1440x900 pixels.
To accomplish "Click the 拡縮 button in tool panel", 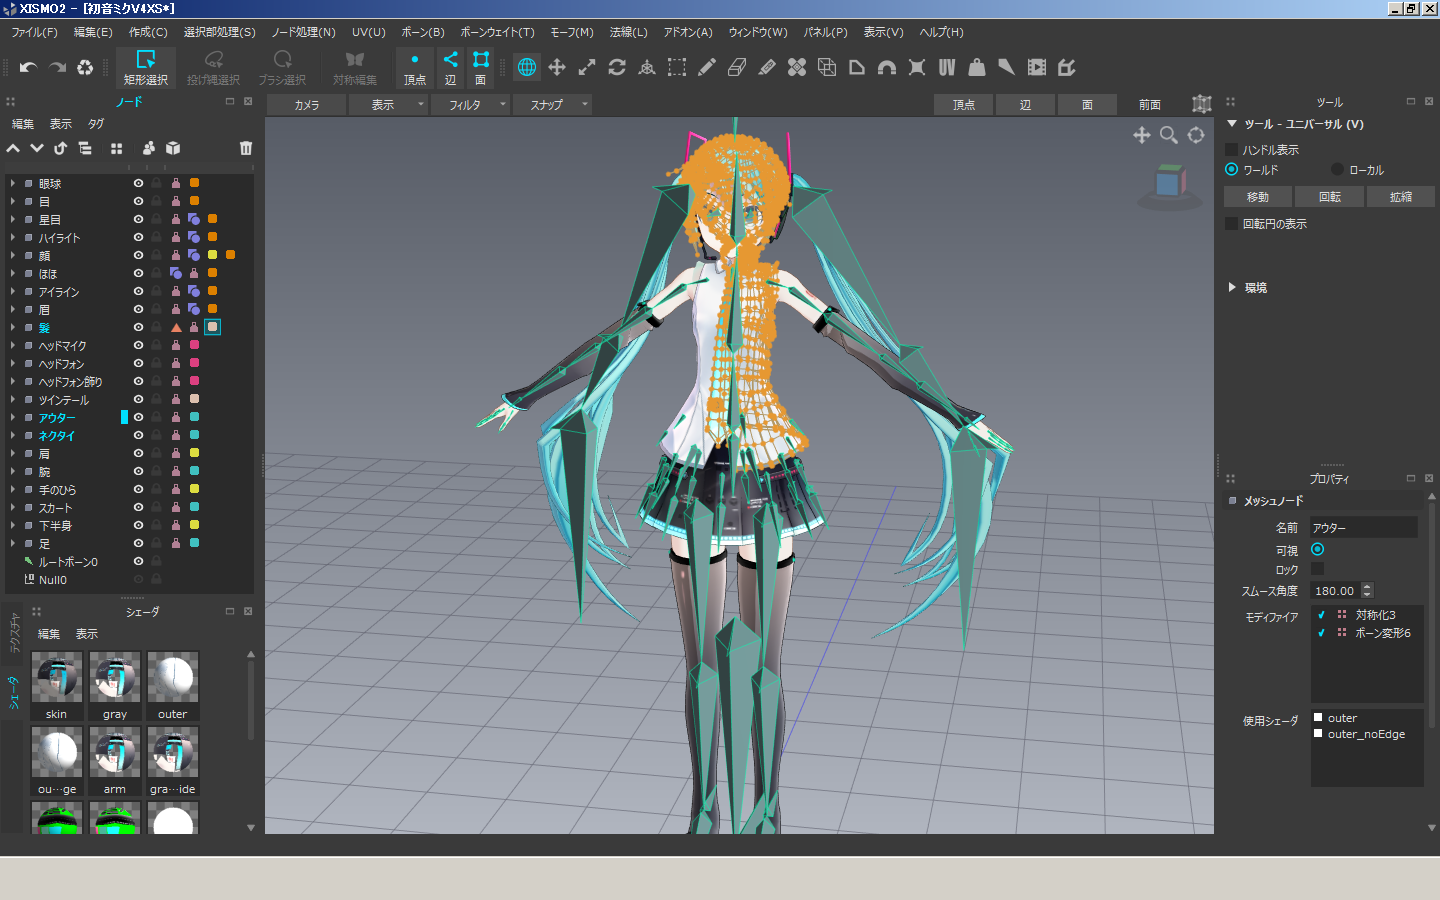I will (1400, 197).
